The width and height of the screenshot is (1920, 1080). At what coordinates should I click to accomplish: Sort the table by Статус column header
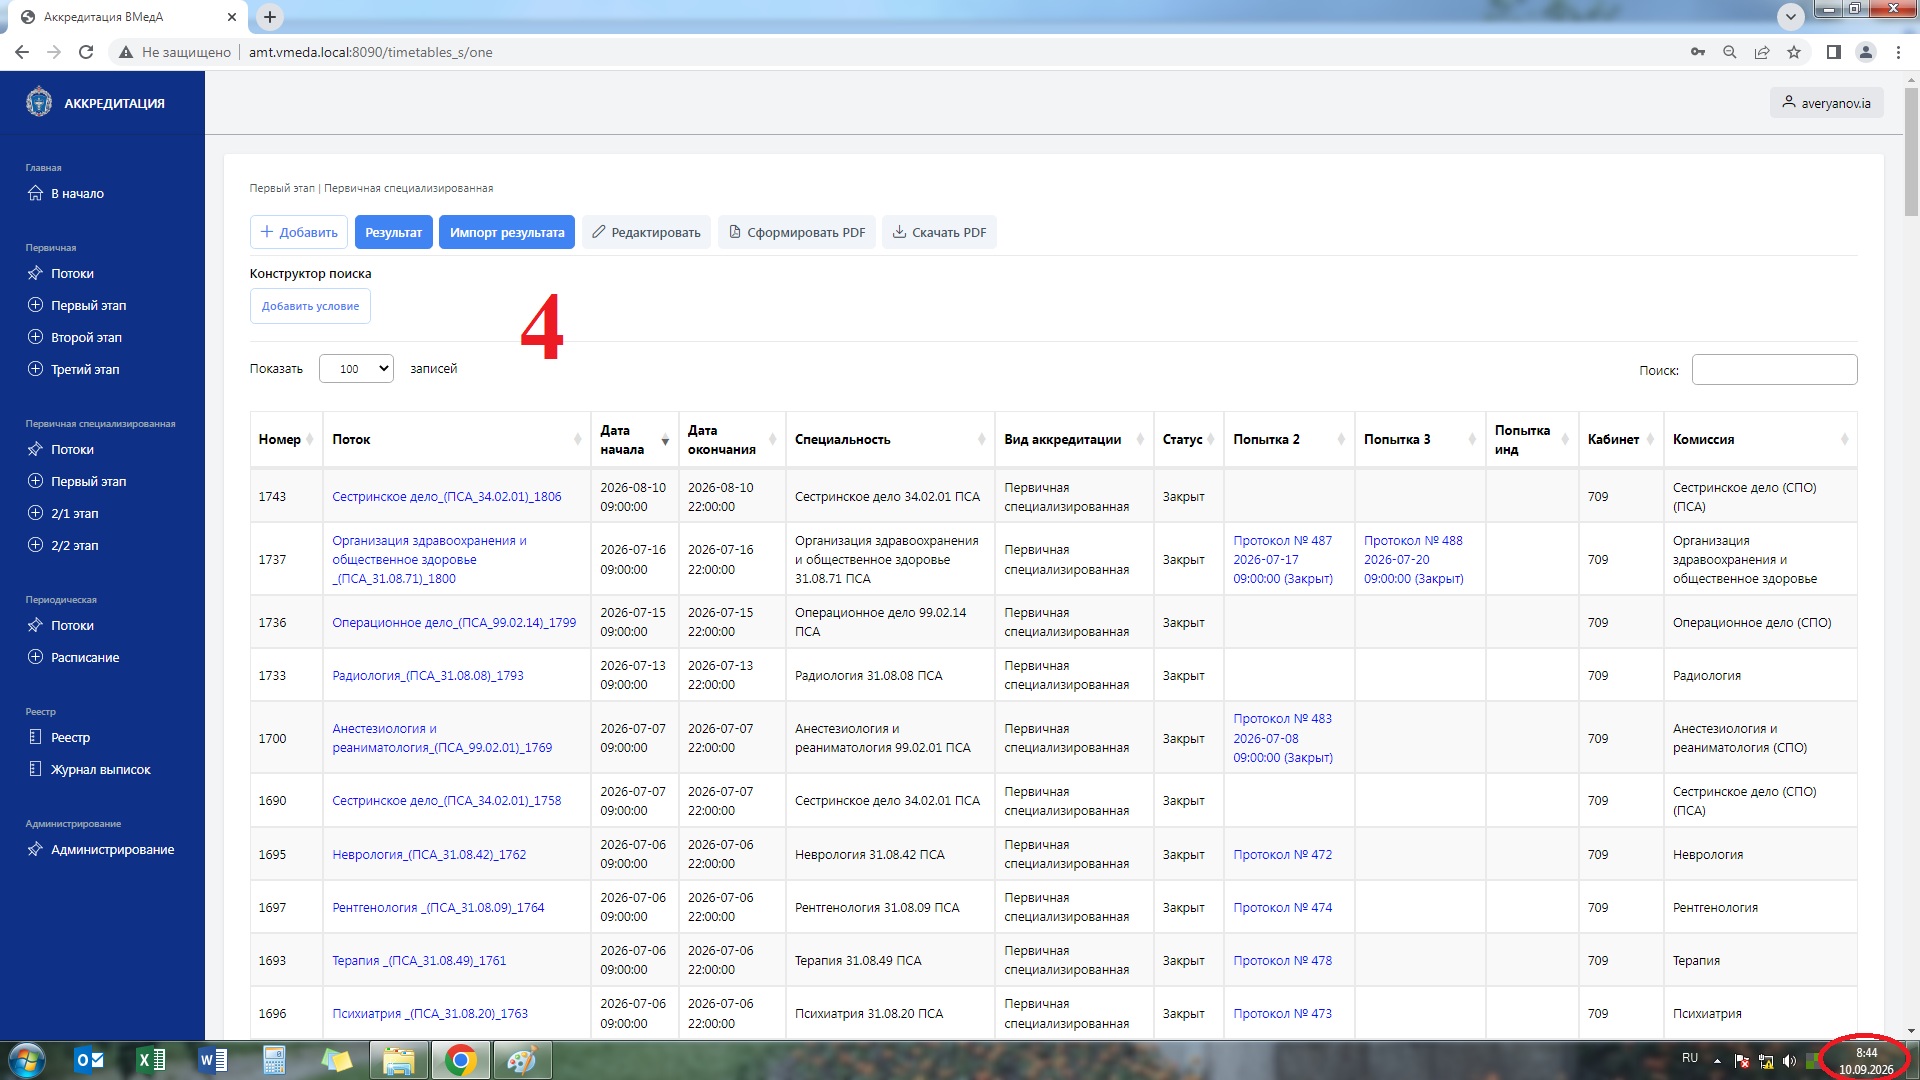click(1188, 440)
